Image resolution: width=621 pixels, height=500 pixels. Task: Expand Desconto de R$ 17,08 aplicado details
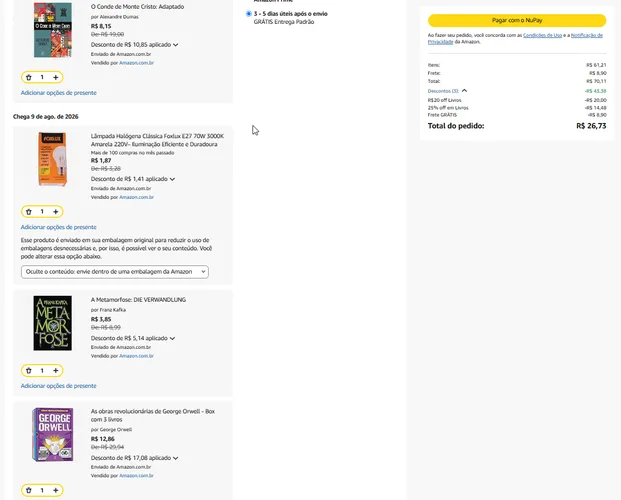click(134, 458)
